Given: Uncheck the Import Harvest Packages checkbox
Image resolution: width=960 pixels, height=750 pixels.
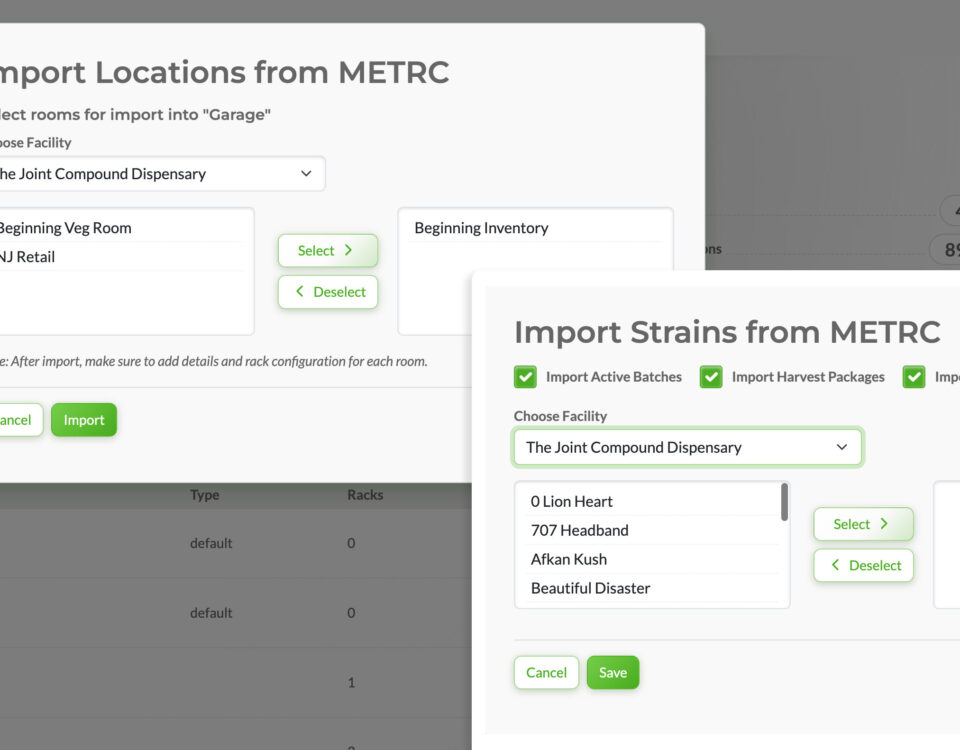Looking at the screenshot, I should coord(711,377).
